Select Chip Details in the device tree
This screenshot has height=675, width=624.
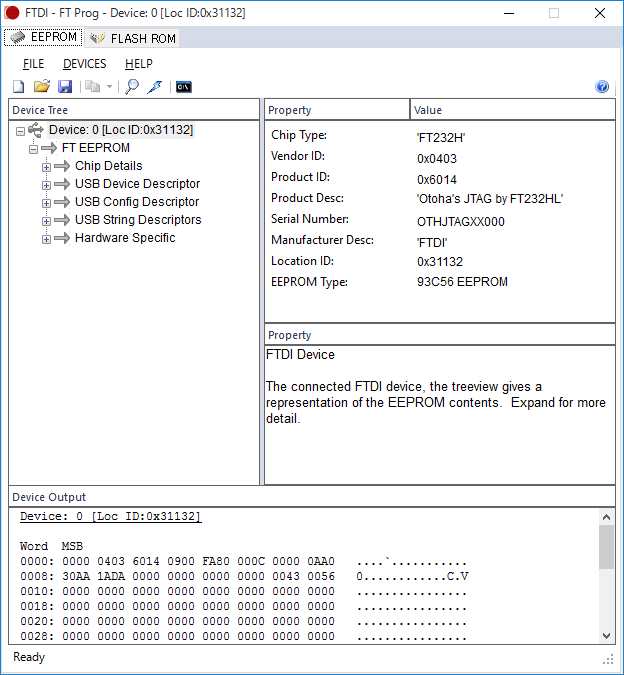point(108,166)
